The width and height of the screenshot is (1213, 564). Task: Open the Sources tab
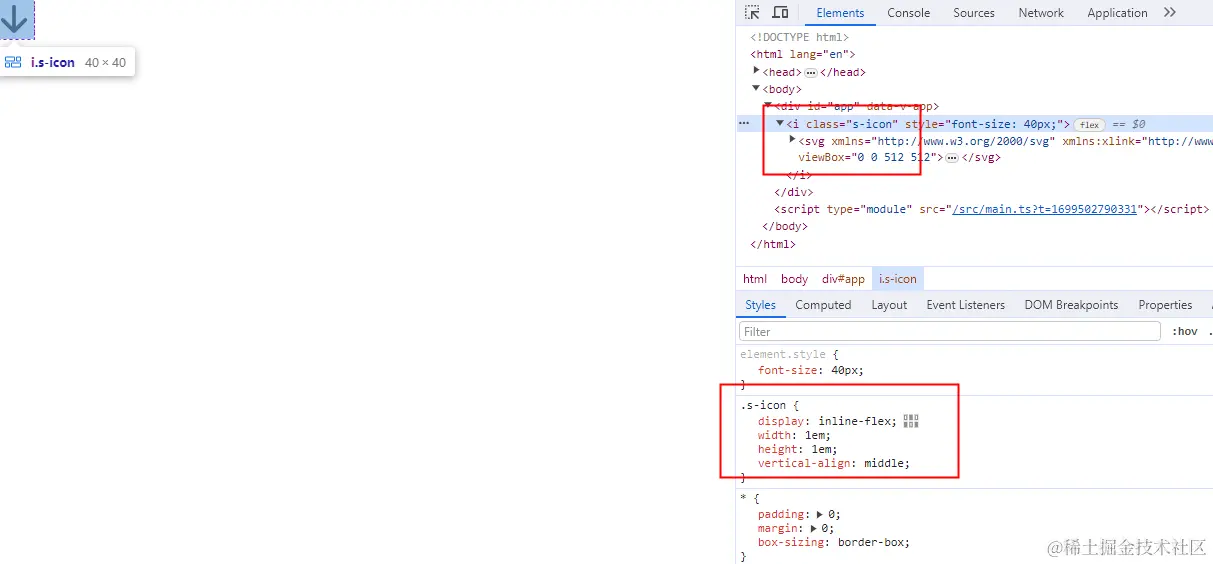973,13
